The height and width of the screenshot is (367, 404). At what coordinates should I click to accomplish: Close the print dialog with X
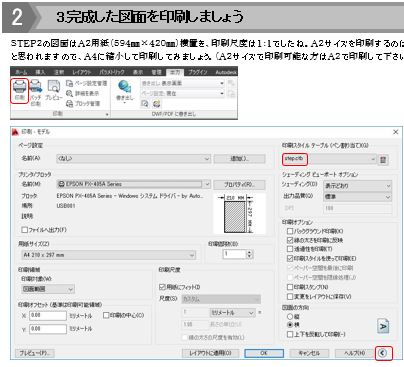coord(396,132)
